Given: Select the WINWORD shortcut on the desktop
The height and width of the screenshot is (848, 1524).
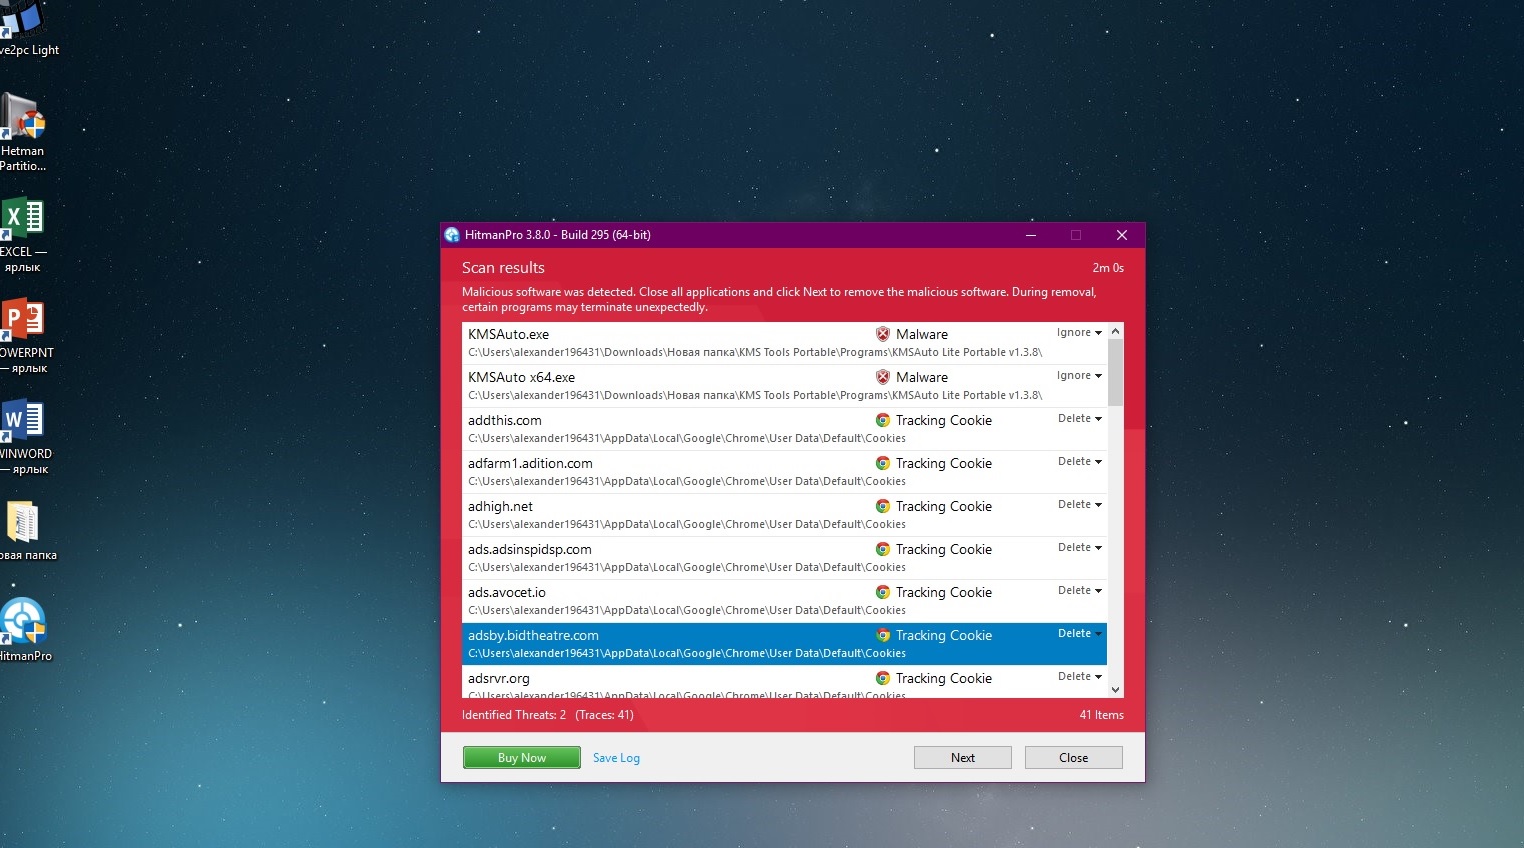Looking at the screenshot, I should 25,438.
